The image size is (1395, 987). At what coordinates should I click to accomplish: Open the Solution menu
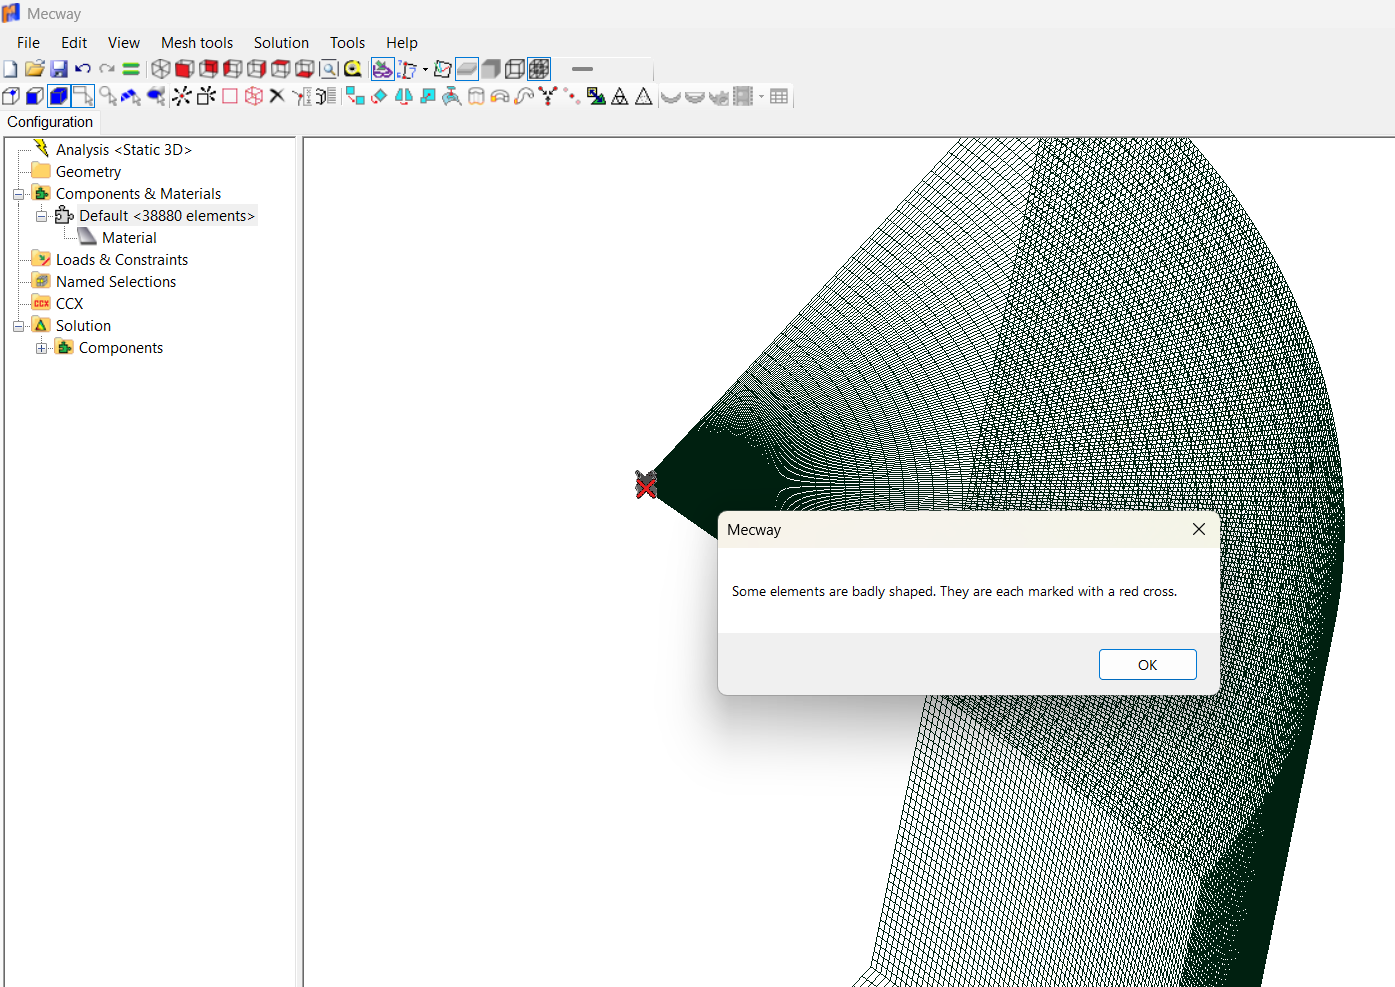click(x=281, y=43)
